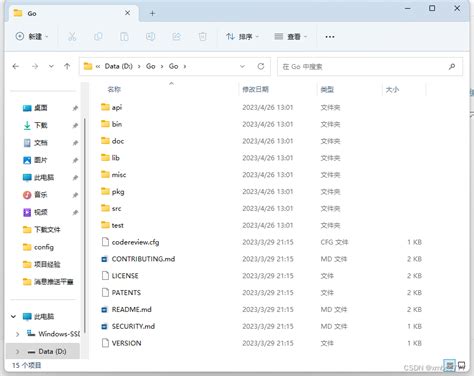Open pinned This PC (此电脑) in quick access
The width and height of the screenshot is (474, 376).
38,177
